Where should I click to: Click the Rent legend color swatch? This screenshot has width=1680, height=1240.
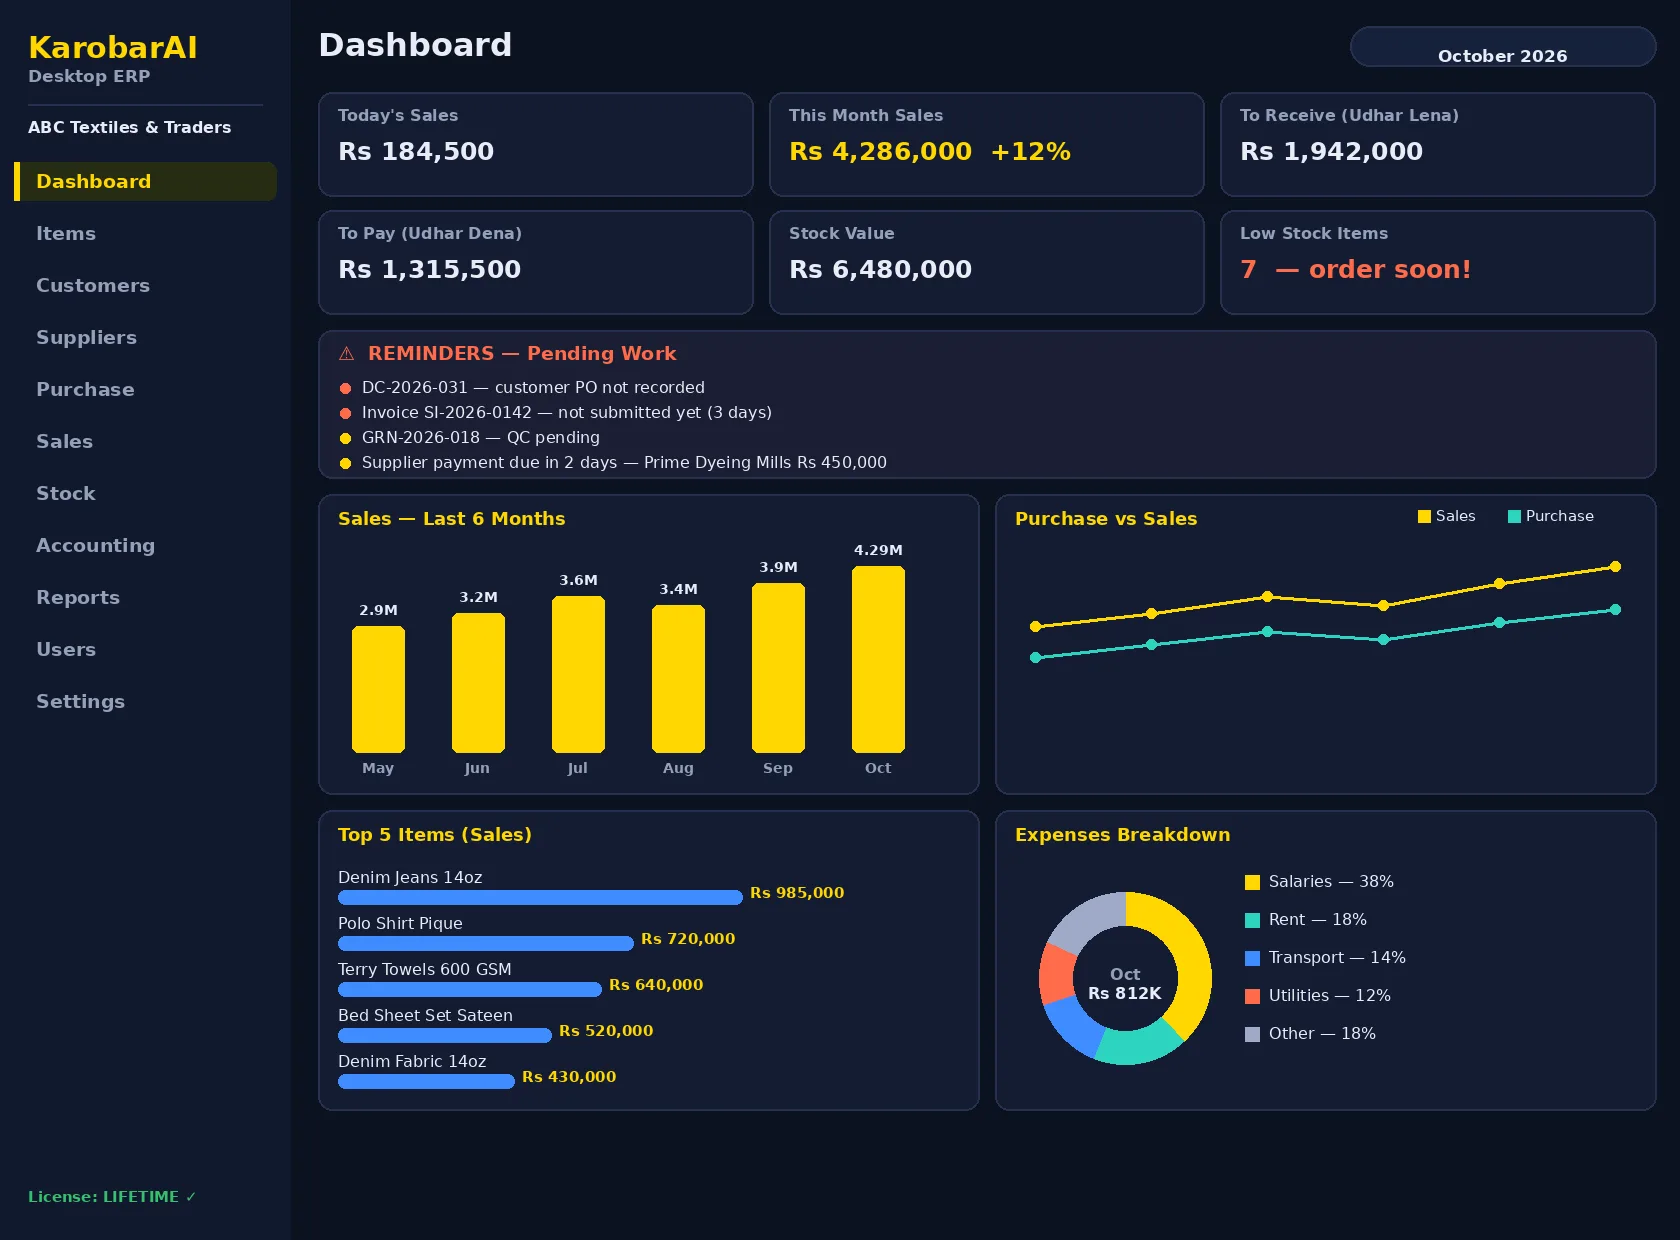click(1252, 920)
